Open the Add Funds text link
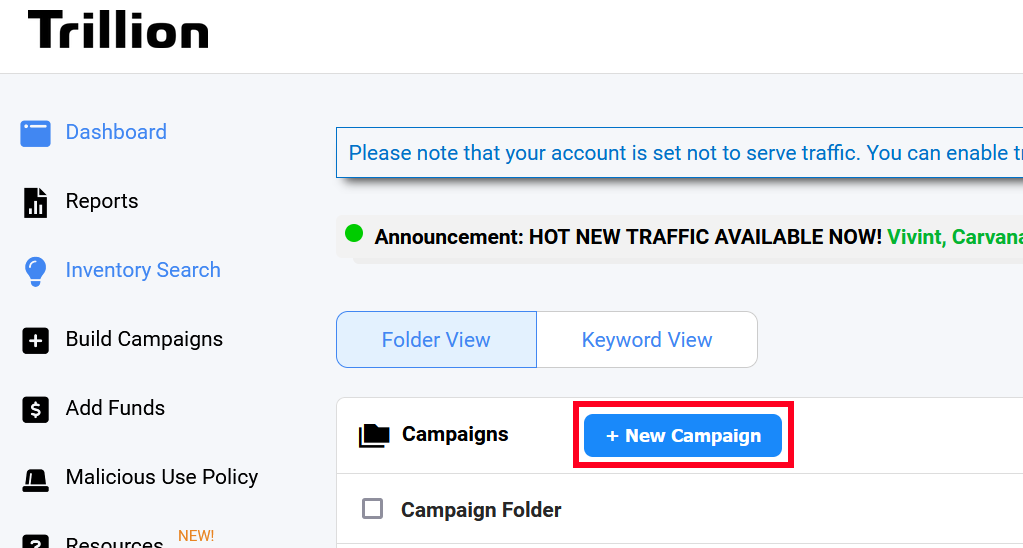1023x548 pixels. coord(115,408)
